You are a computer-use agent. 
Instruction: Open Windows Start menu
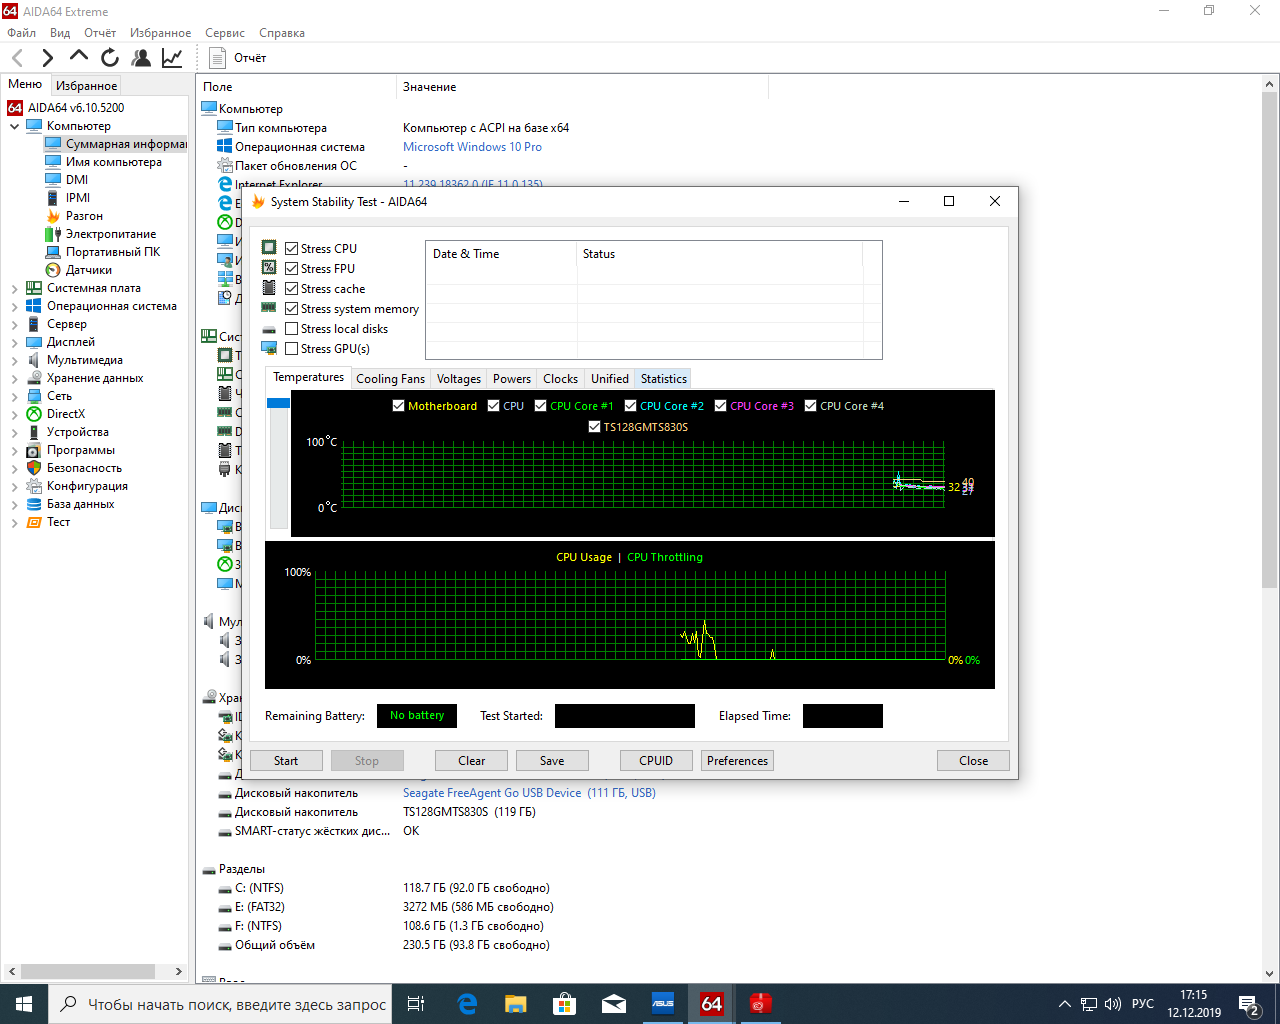coord(24,1004)
